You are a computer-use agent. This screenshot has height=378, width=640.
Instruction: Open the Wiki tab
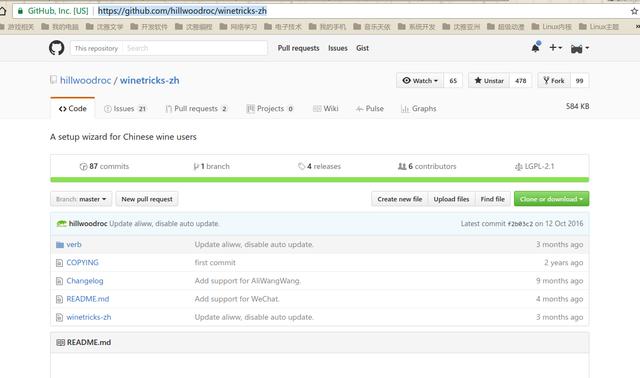[326, 109]
